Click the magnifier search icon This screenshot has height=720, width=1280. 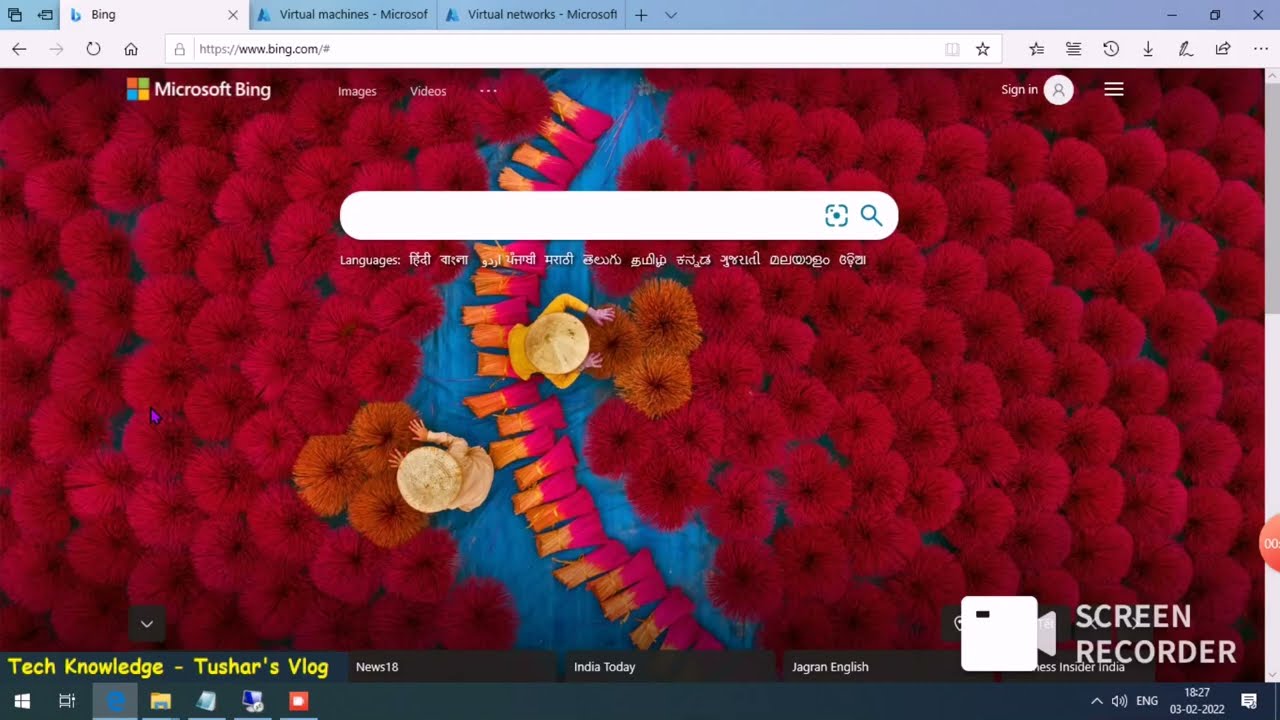(871, 215)
